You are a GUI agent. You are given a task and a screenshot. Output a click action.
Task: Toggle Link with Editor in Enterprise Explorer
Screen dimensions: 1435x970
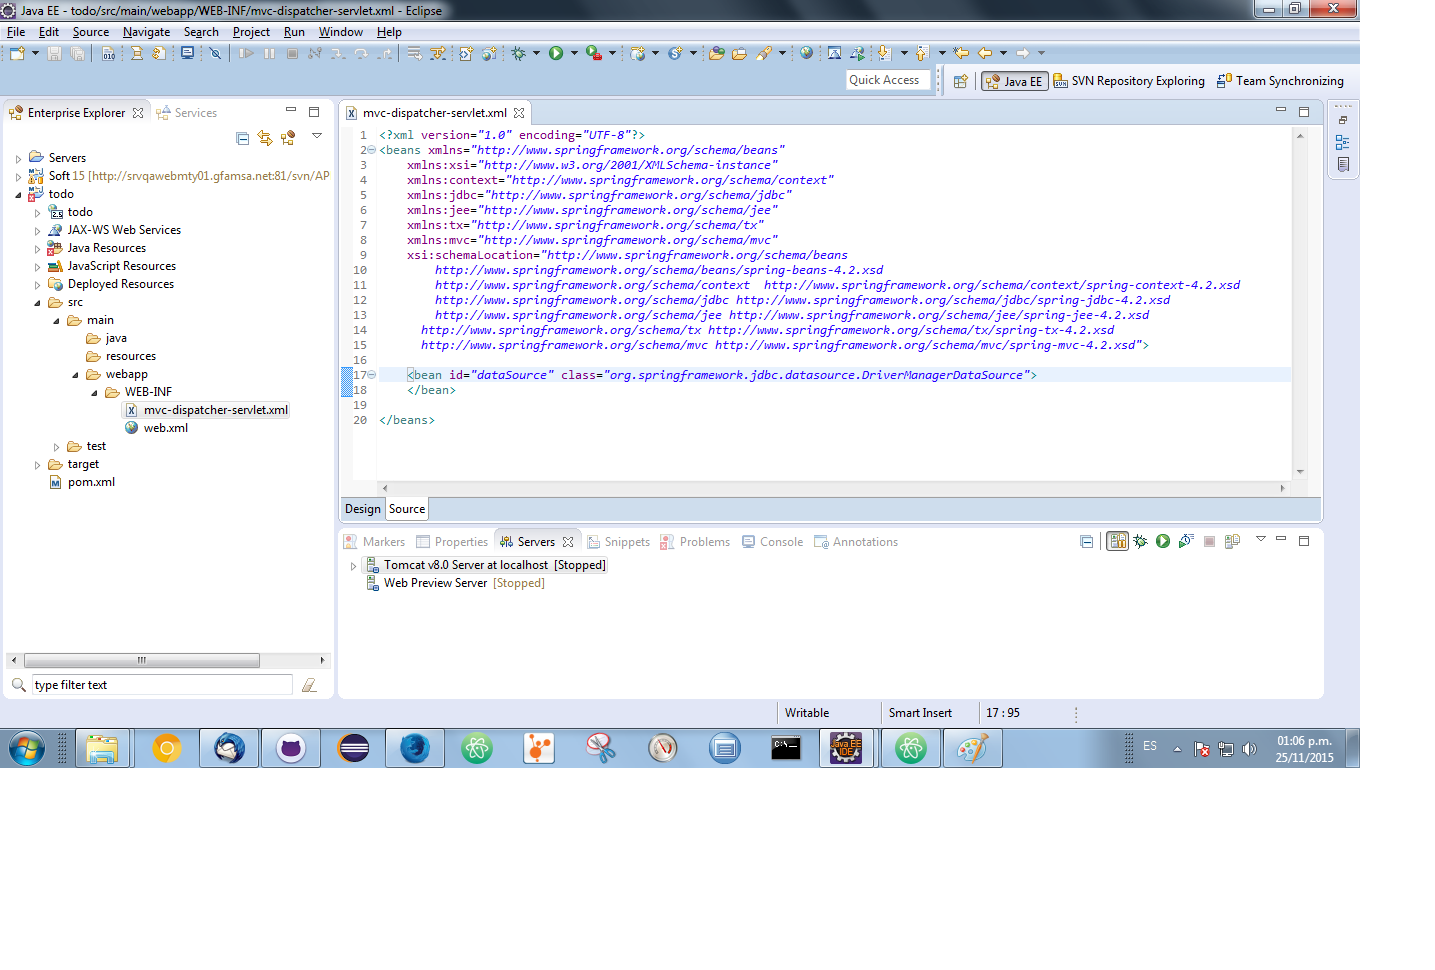pos(265,138)
